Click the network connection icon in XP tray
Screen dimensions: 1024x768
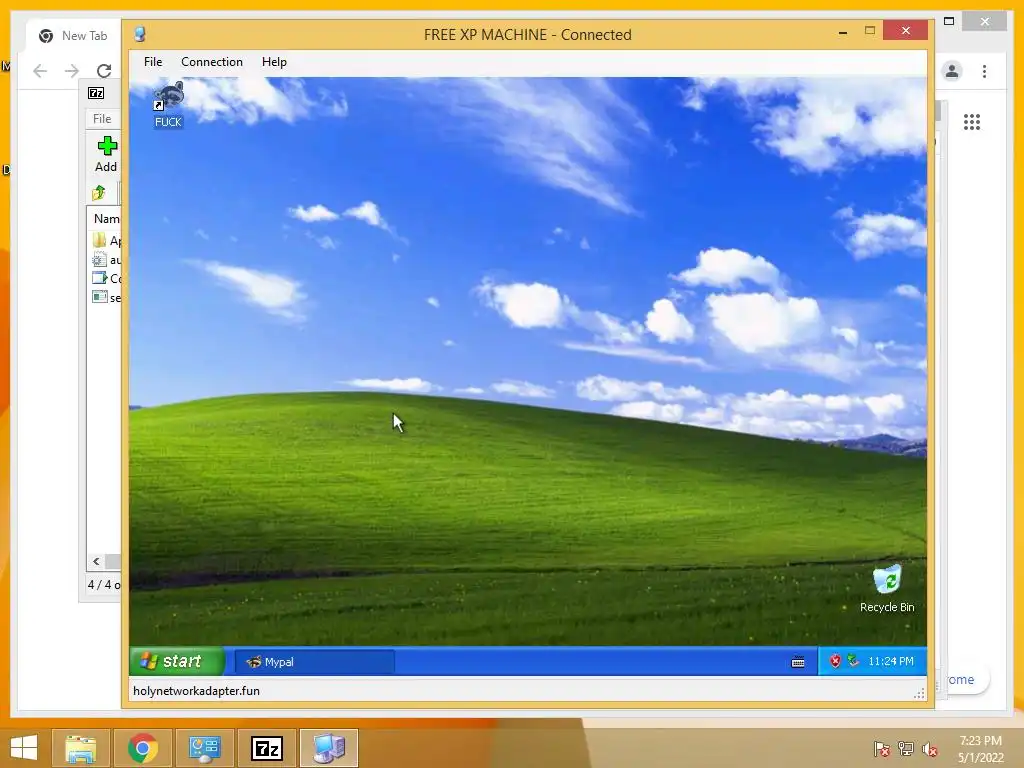click(x=853, y=660)
